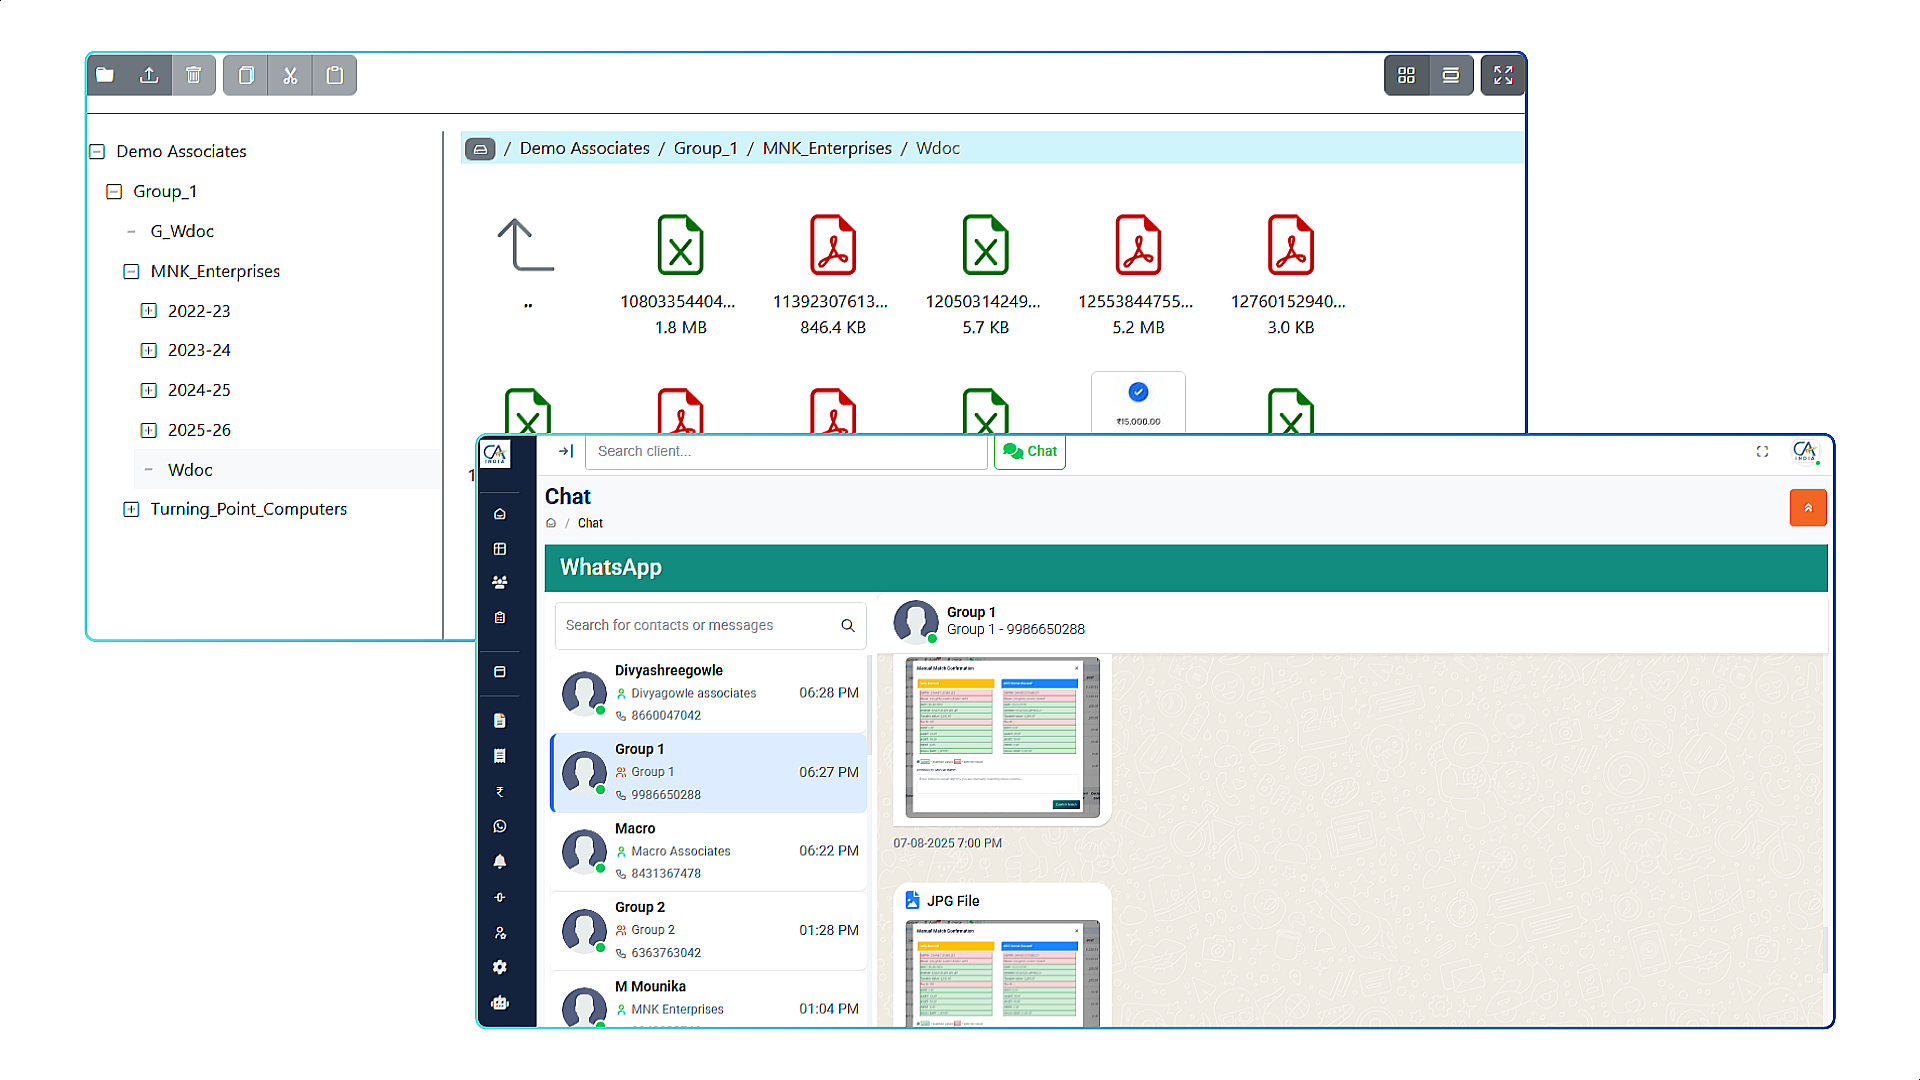Click the cut scissors icon in file manager
Screen dimensions: 1920x1080
pyautogui.click(x=290, y=75)
